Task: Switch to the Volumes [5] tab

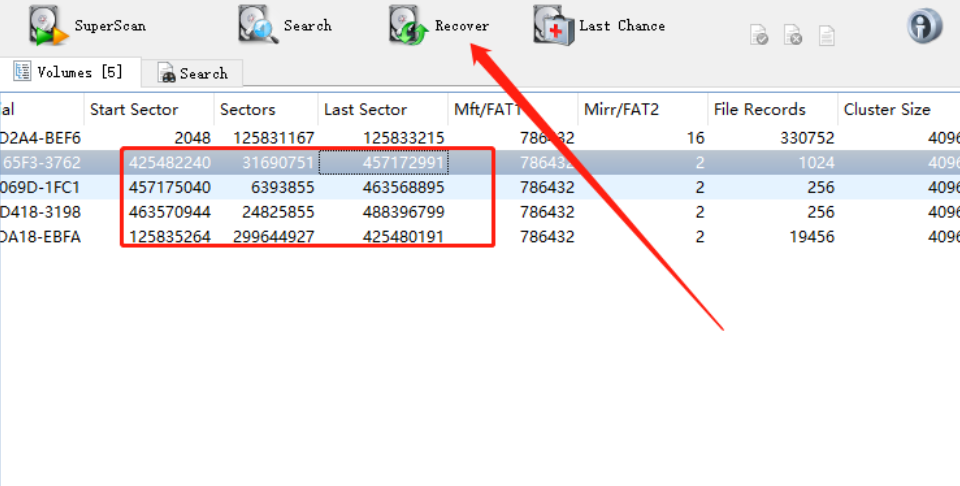Action: (x=70, y=72)
